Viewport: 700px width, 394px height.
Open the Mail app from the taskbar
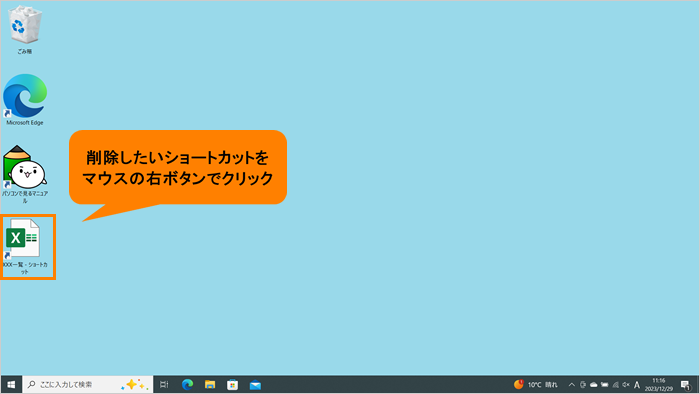pyautogui.click(x=255, y=384)
